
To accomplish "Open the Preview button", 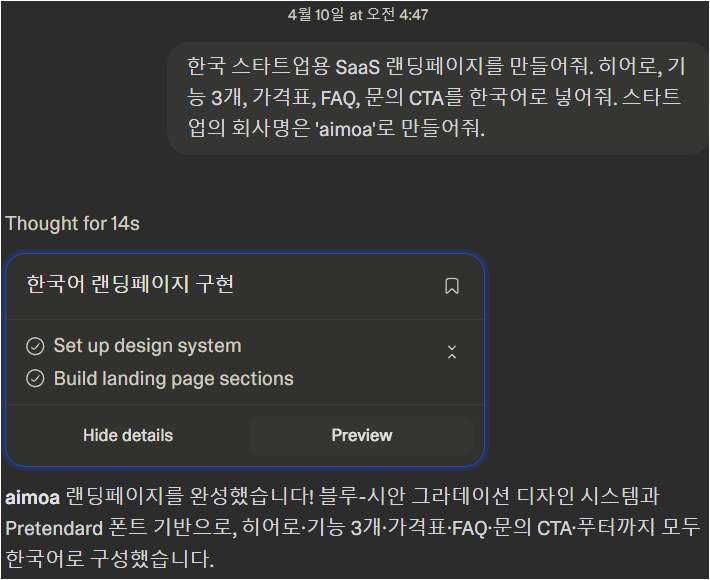I will coord(362,435).
